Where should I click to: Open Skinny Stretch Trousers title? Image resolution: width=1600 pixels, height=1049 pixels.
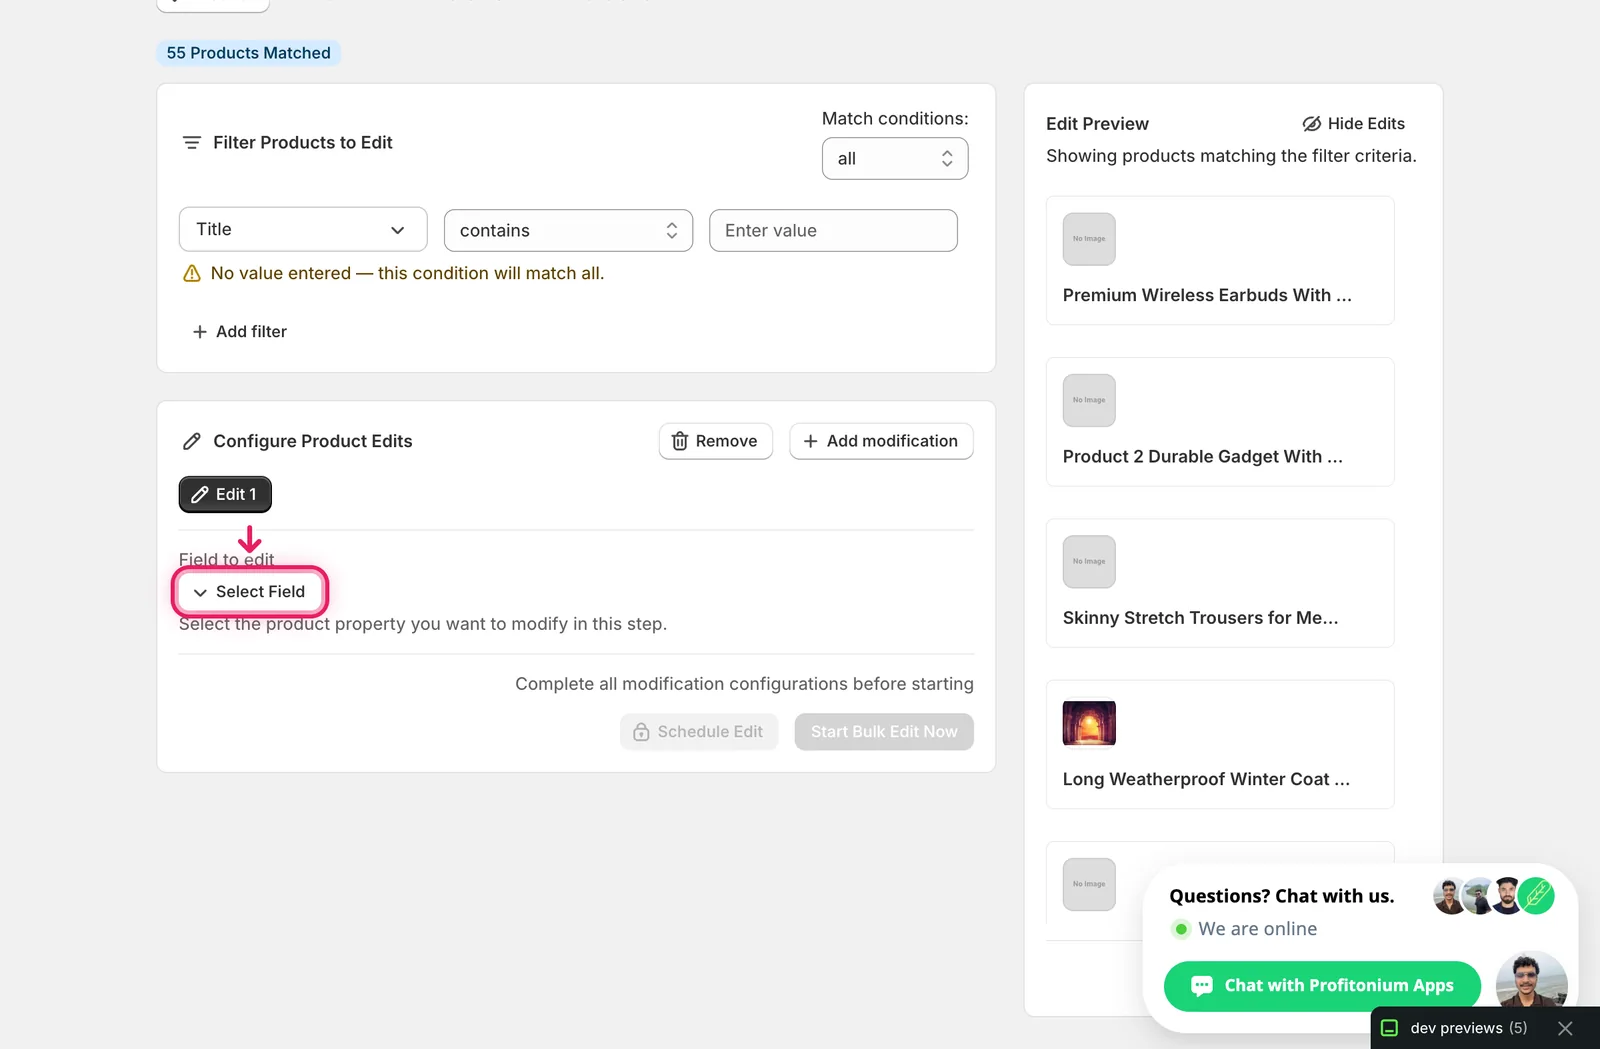[x=1200, y=618]
